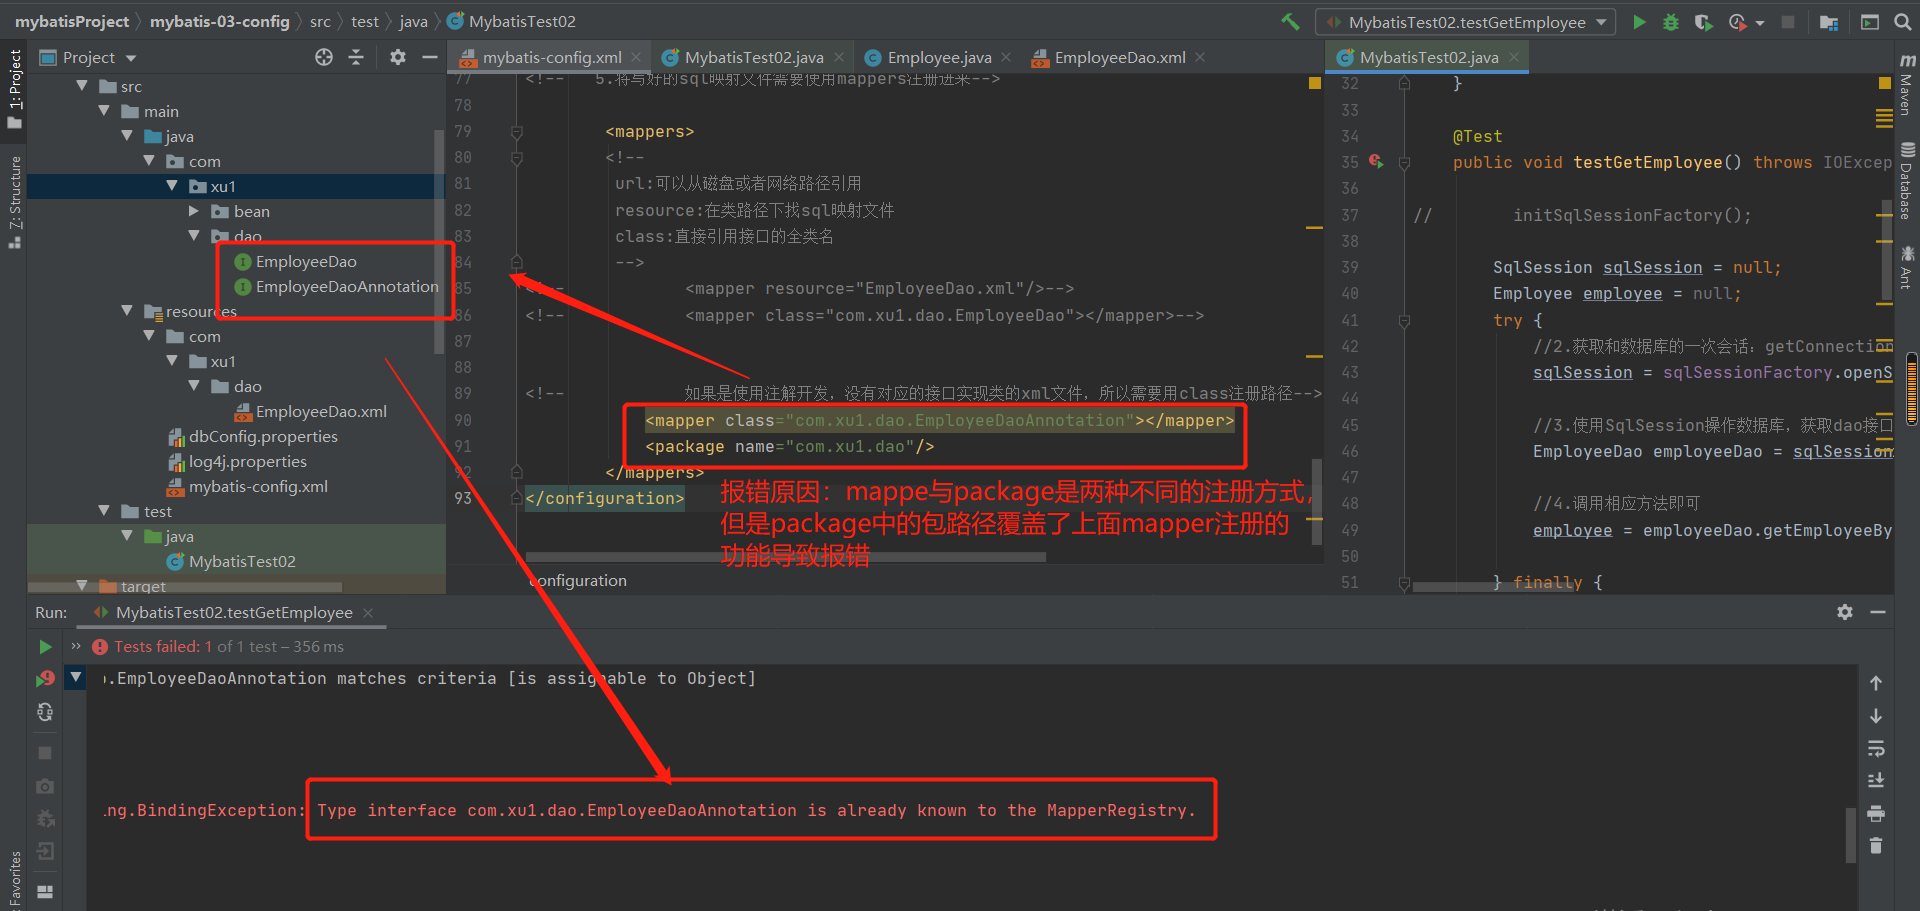Open the Database tool window
The width and height of the screenshot is (1920, 911).
coord(1907,182)
